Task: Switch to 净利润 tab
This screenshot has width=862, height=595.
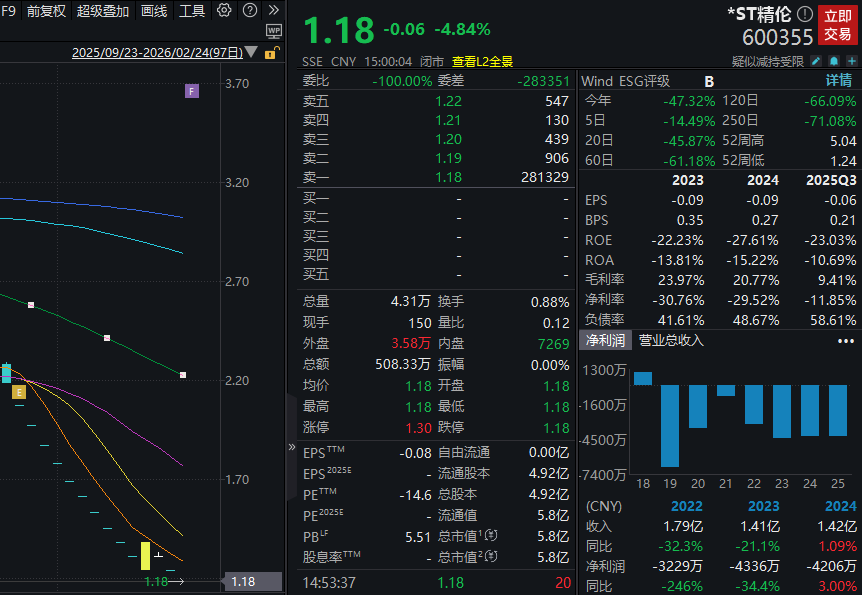Action: coord(605,340)
